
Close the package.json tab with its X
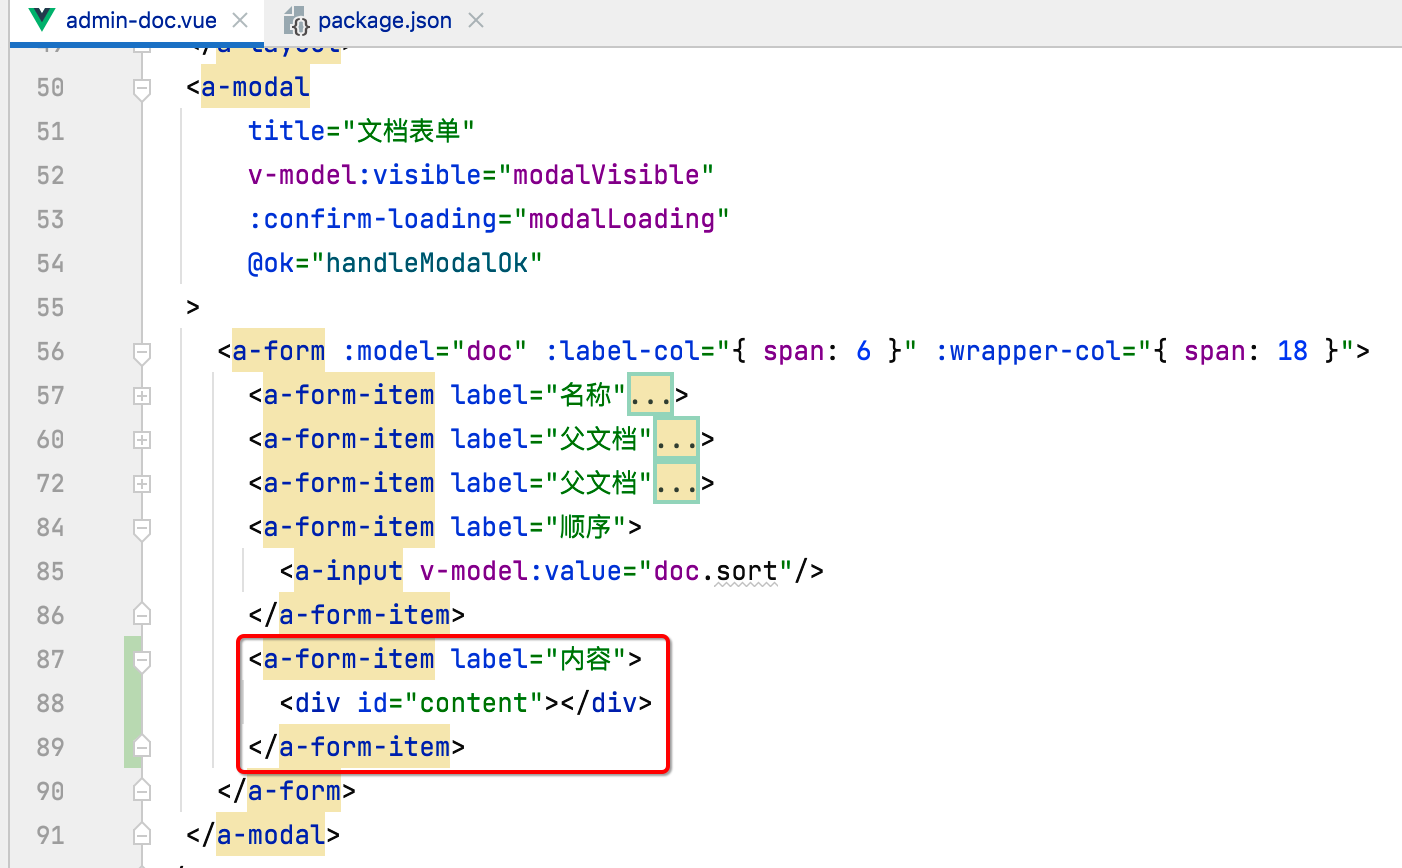pos(475,20)
